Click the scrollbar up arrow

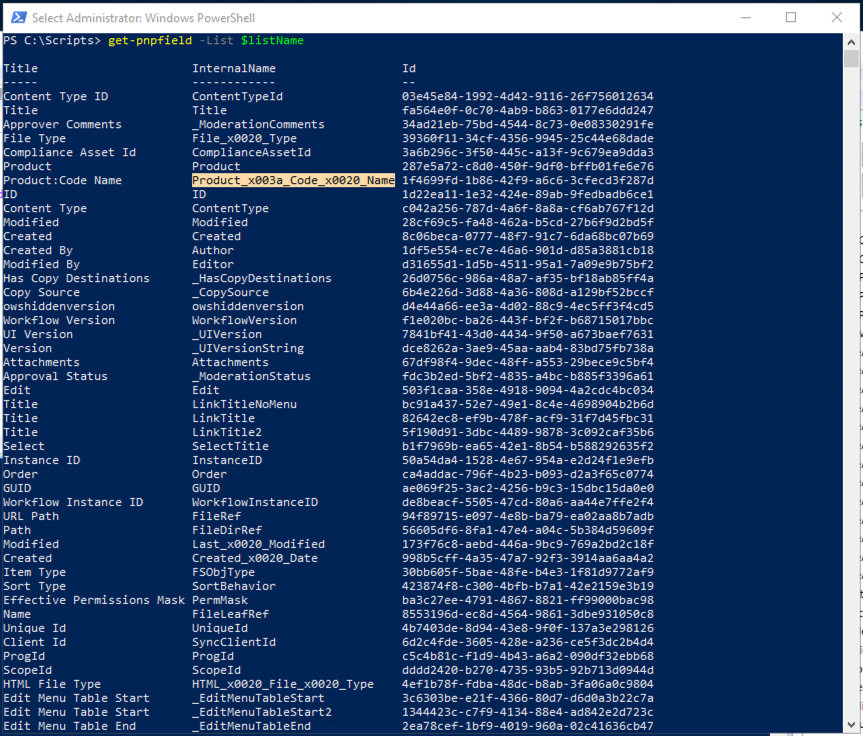[x=851, y=42]
